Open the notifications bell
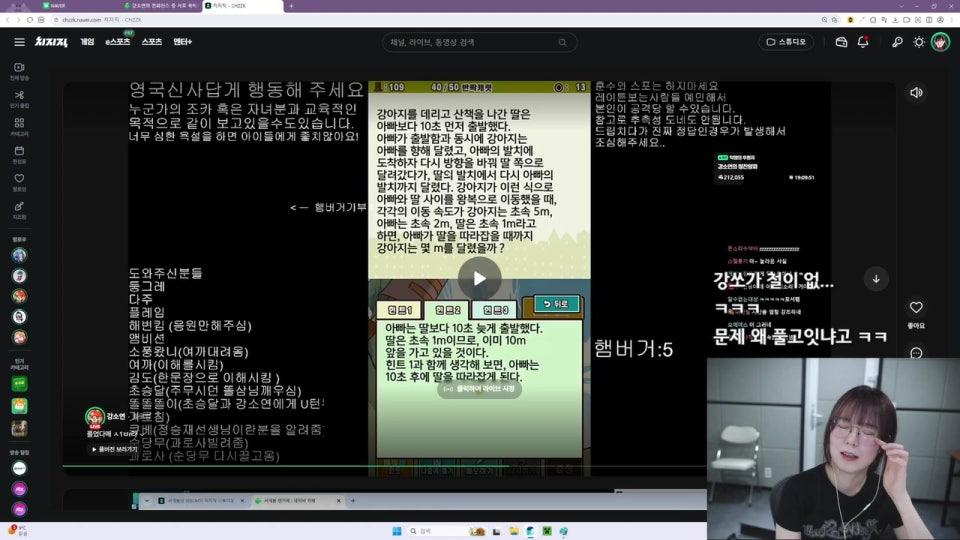This screenshot has width=960, height=540. click(863, 42)
